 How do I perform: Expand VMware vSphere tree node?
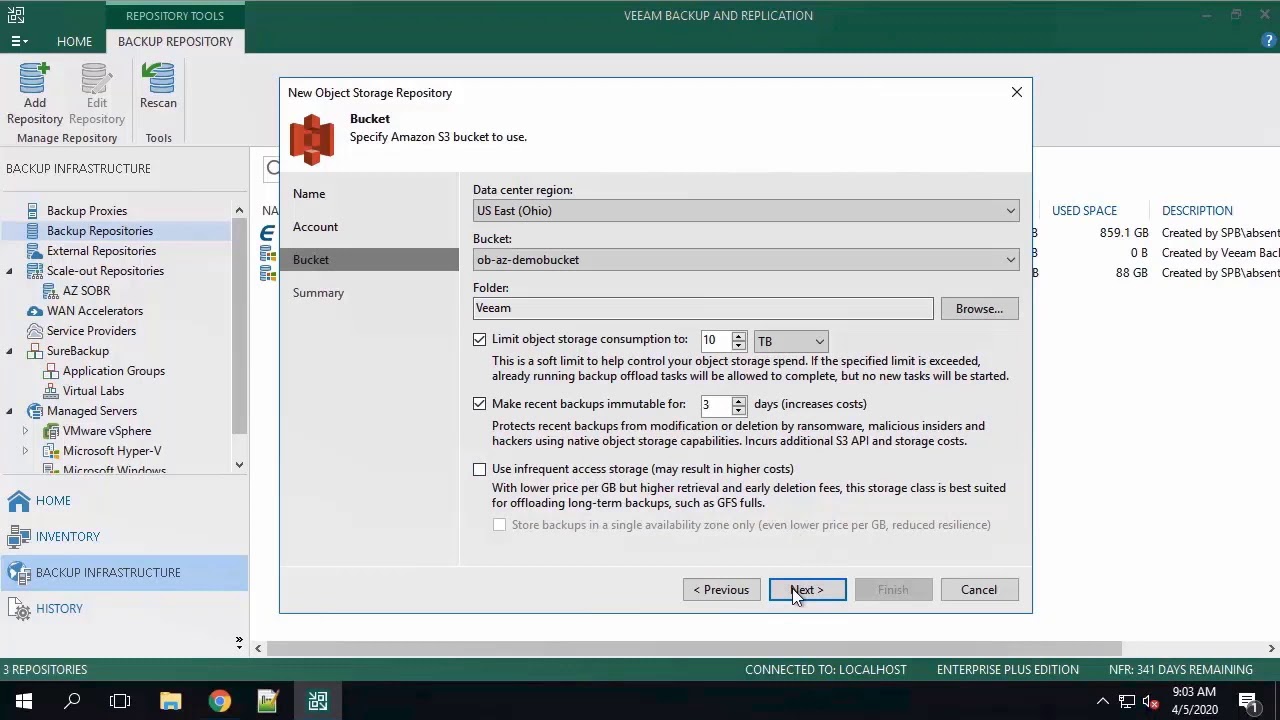(x=25, y=431)
